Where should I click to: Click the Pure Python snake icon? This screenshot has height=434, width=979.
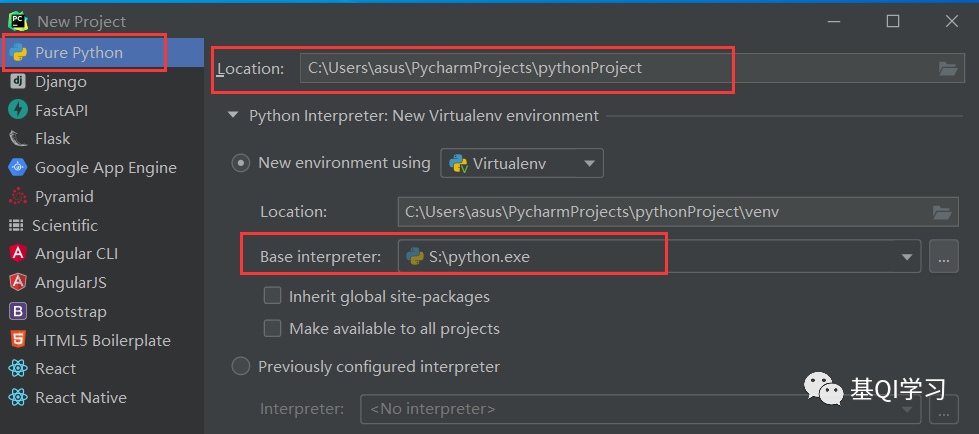(18, 53)
